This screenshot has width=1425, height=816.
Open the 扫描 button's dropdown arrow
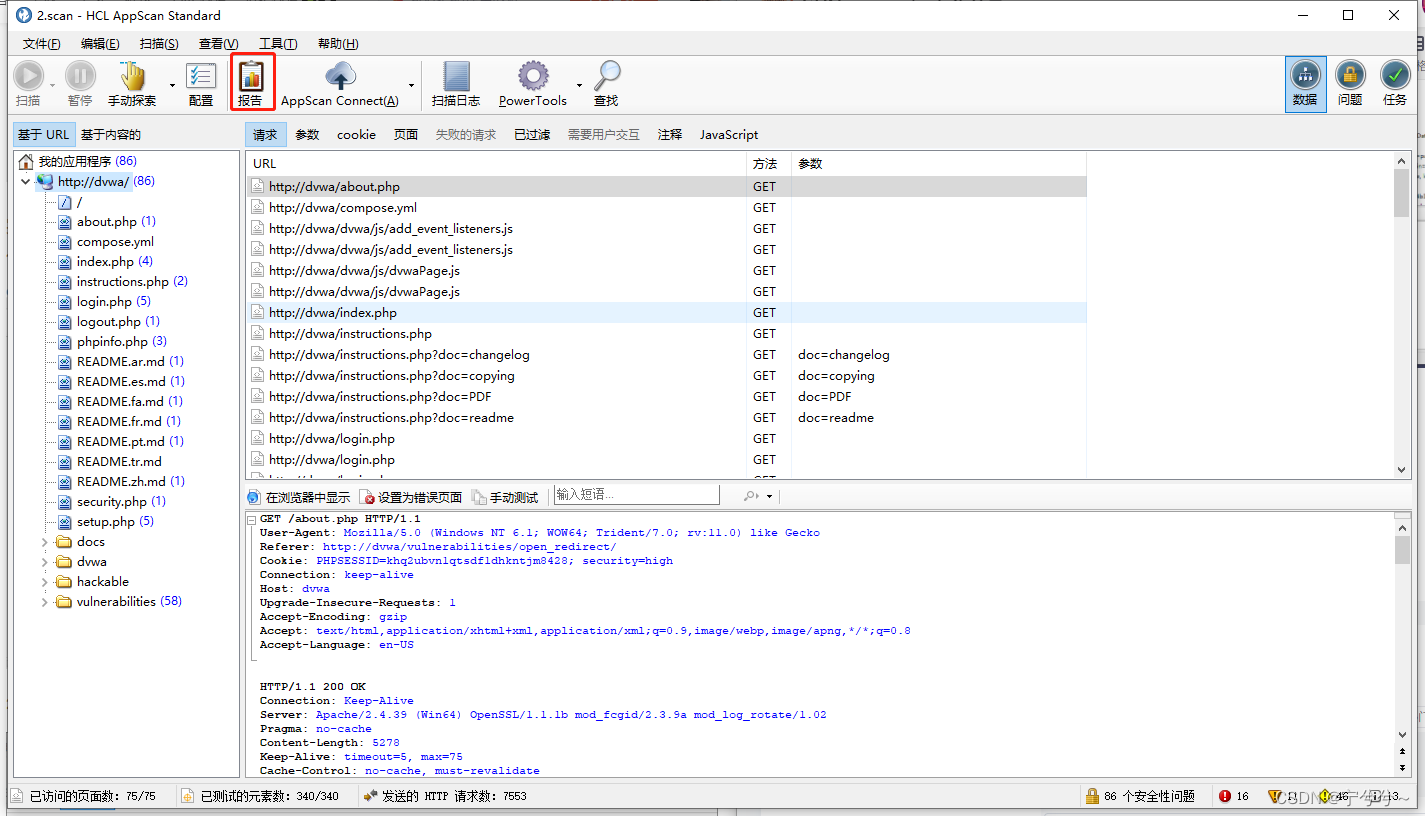pos(53,85)
